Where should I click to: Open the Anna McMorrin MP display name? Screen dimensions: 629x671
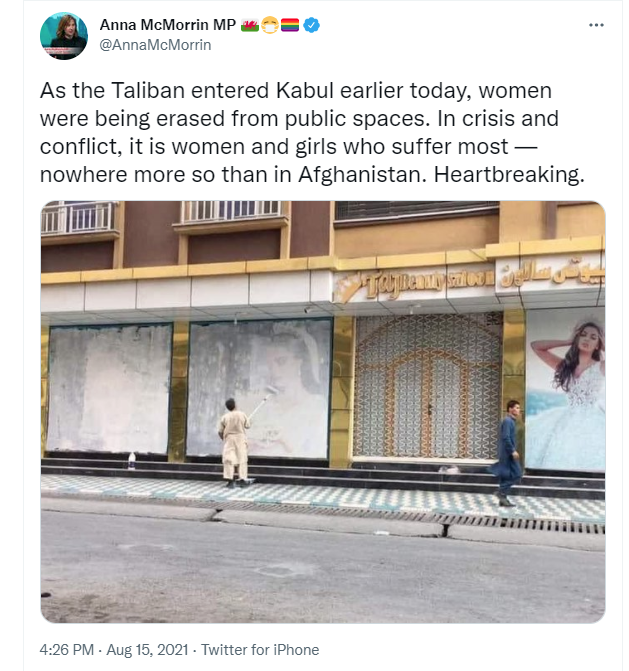pos(167,25)
